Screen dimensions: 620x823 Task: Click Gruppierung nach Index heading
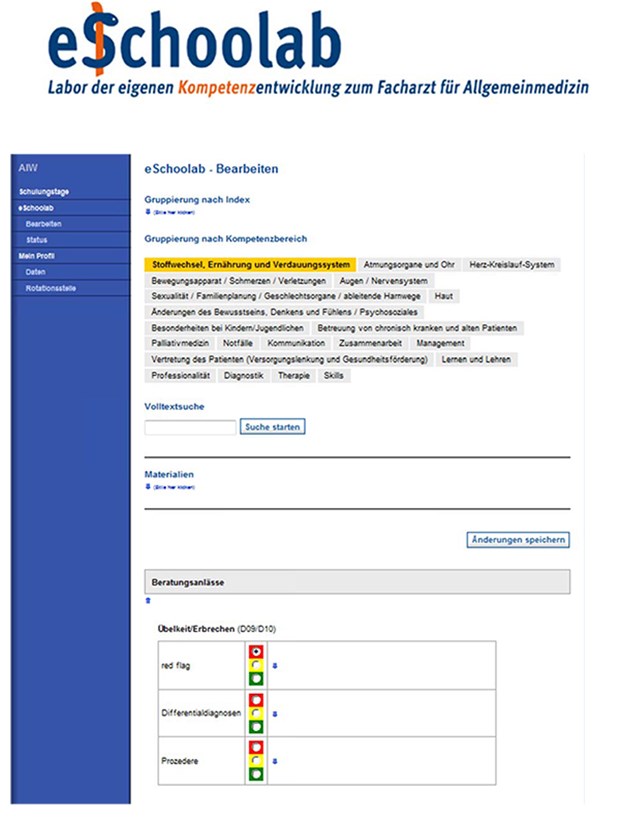pos(197,199)
